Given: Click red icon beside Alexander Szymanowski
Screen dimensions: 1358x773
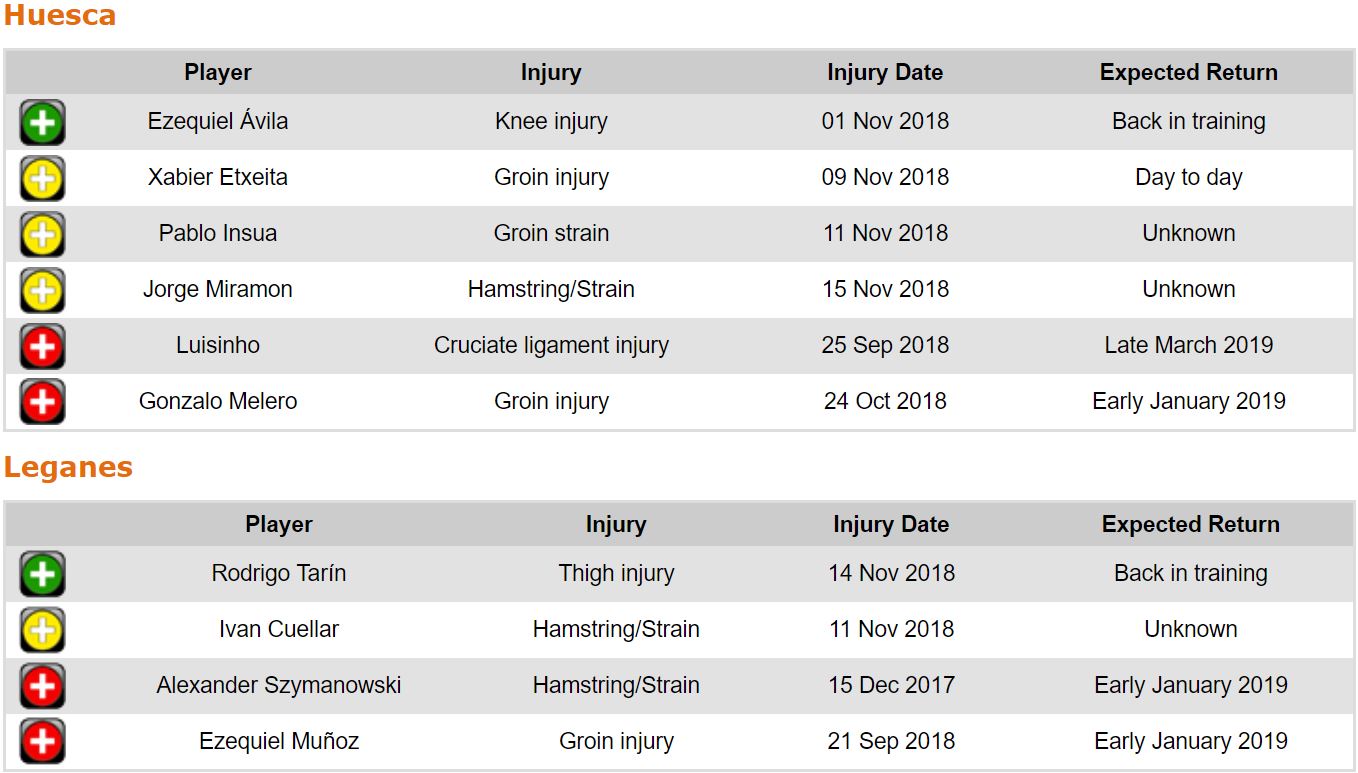Looking at the screenshot, I should (42, 687).
